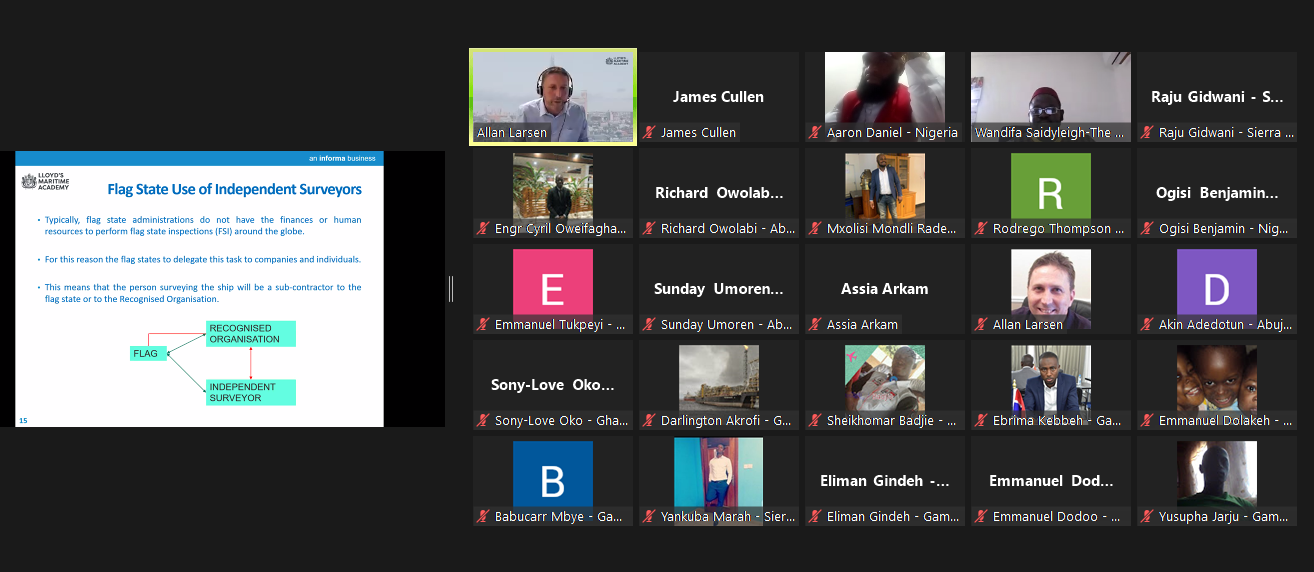Image resolution: width=1314 pixels, height=572 pixels.
Task: Select Emmanuel Tukpeyi's pink E avatar
Action: pos(552,282)
